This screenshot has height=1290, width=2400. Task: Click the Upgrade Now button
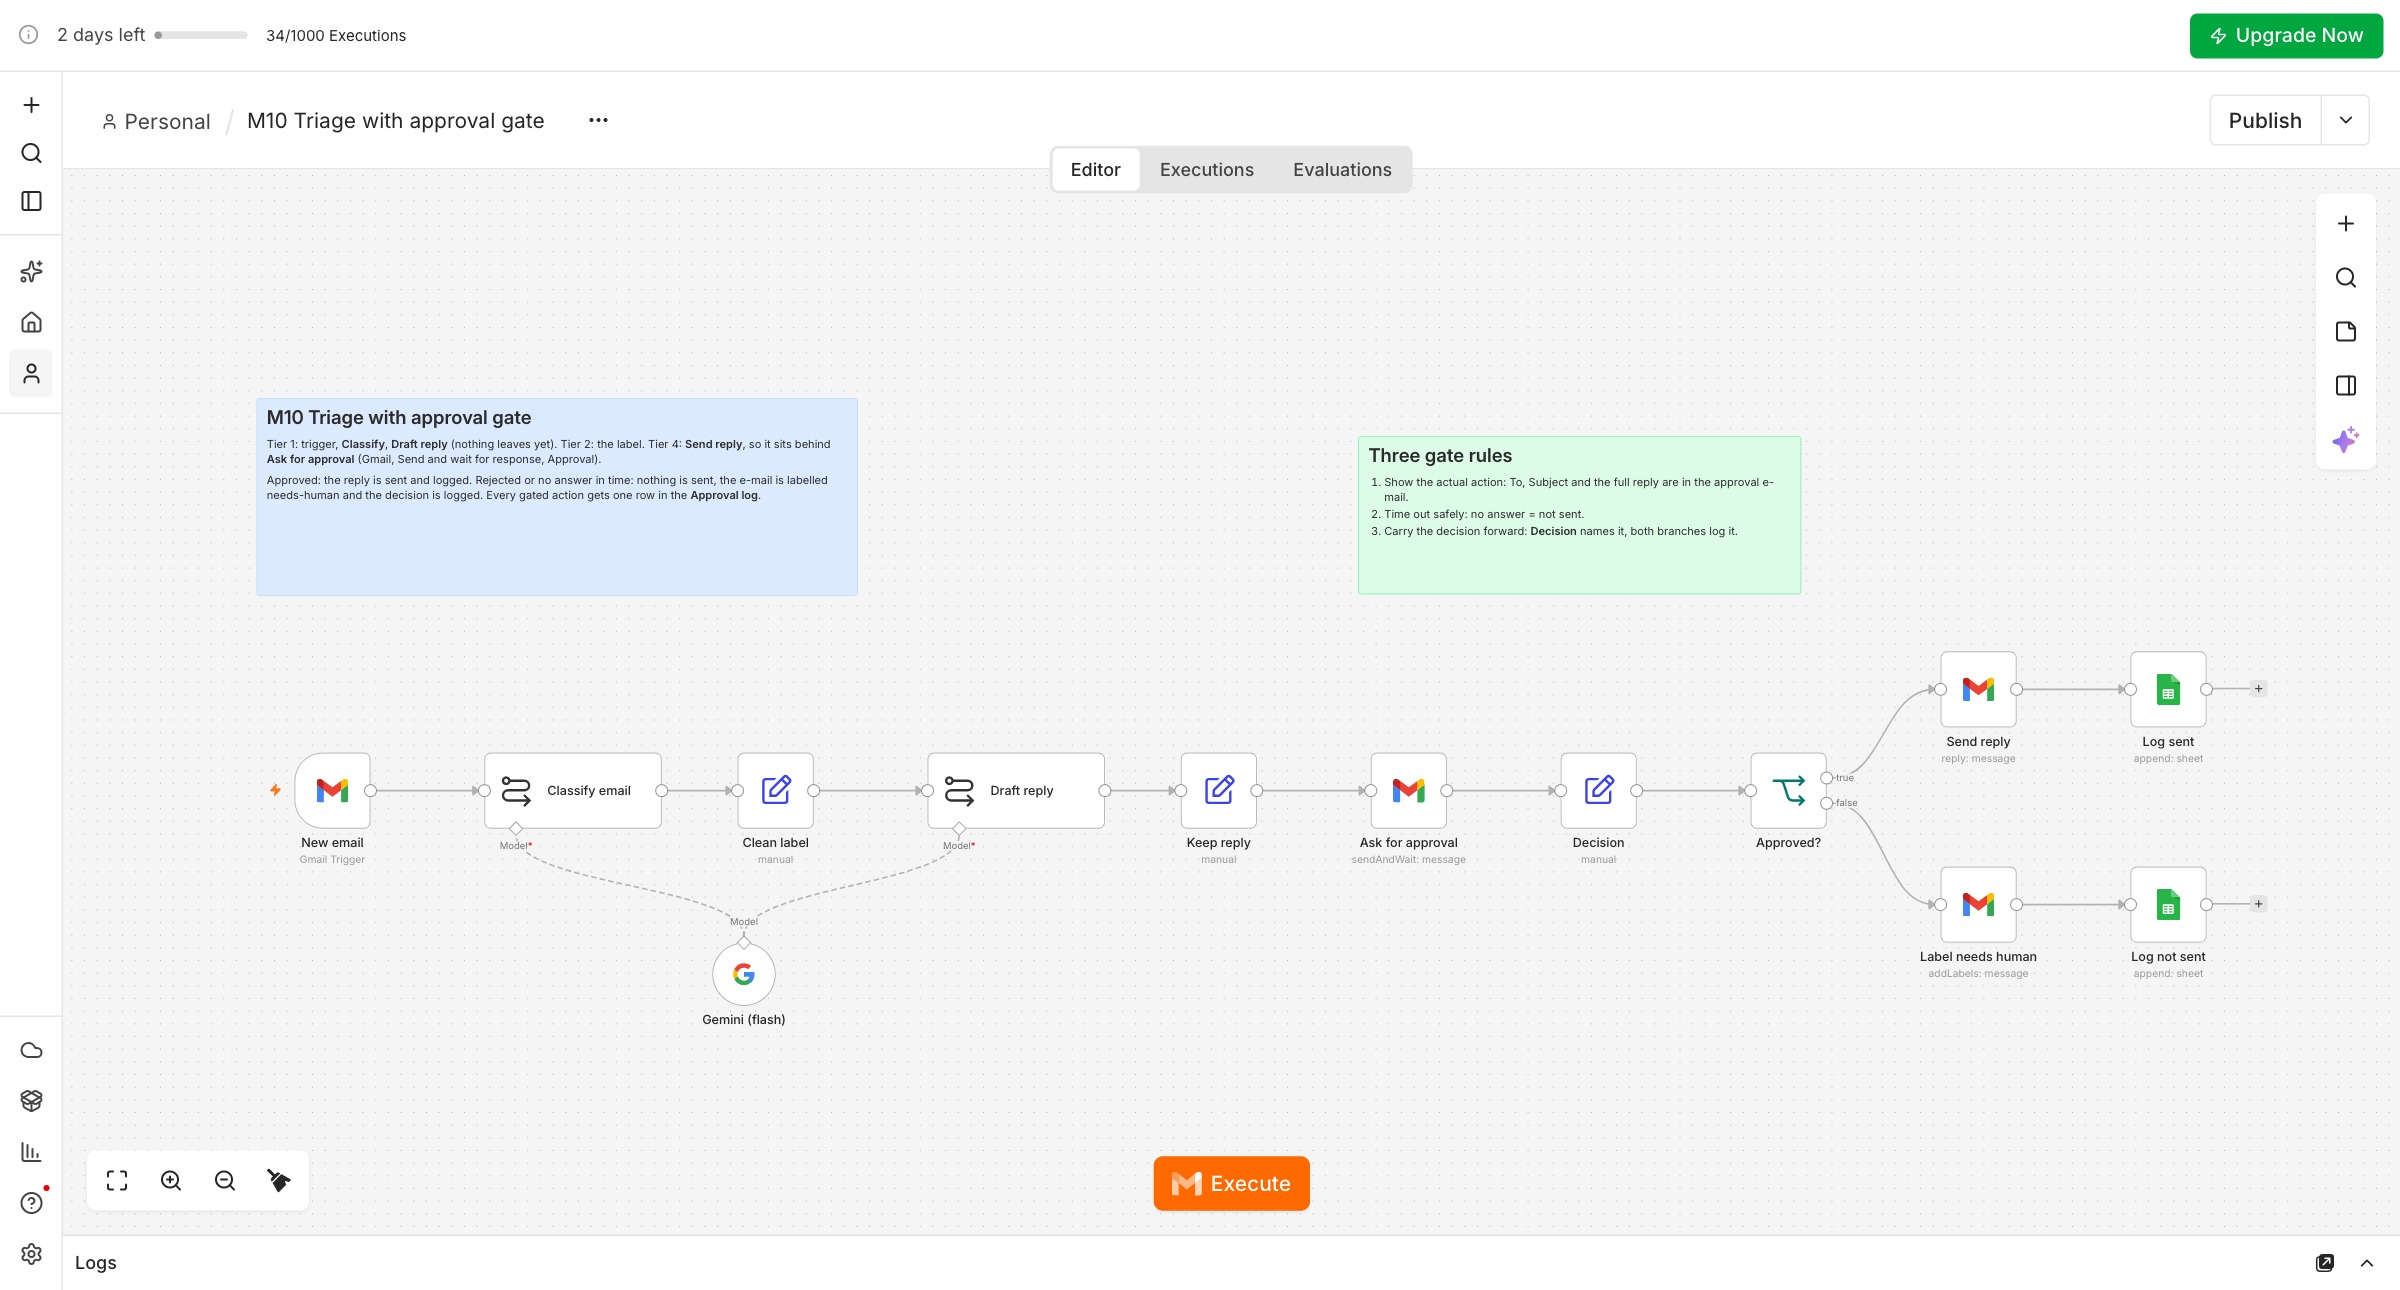[x=2286, y=36]
